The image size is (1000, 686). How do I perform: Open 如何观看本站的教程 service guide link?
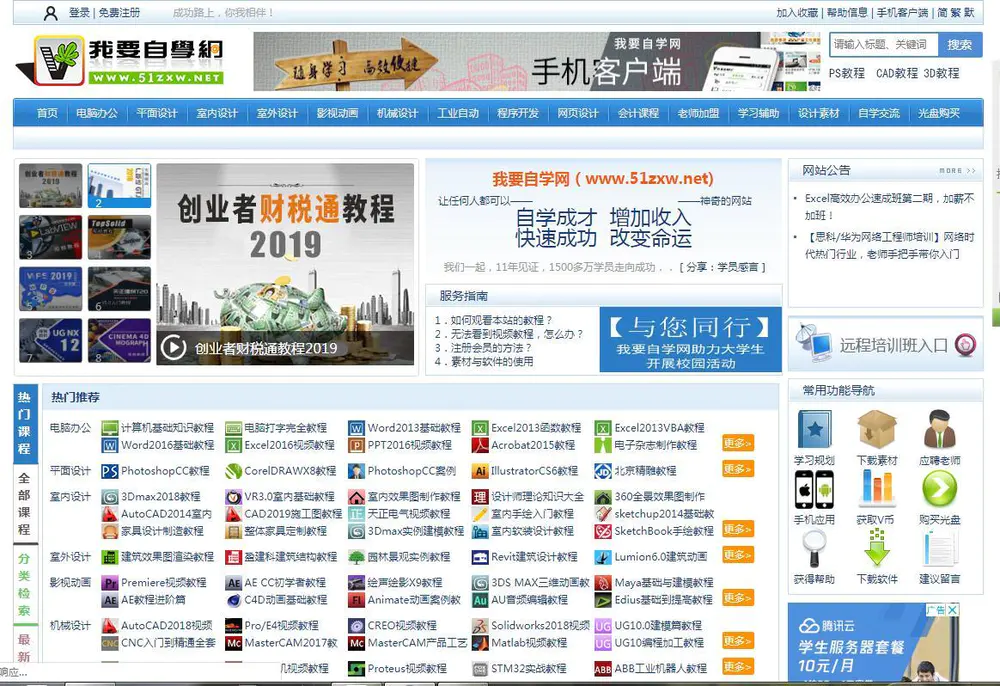pos(494,320)
